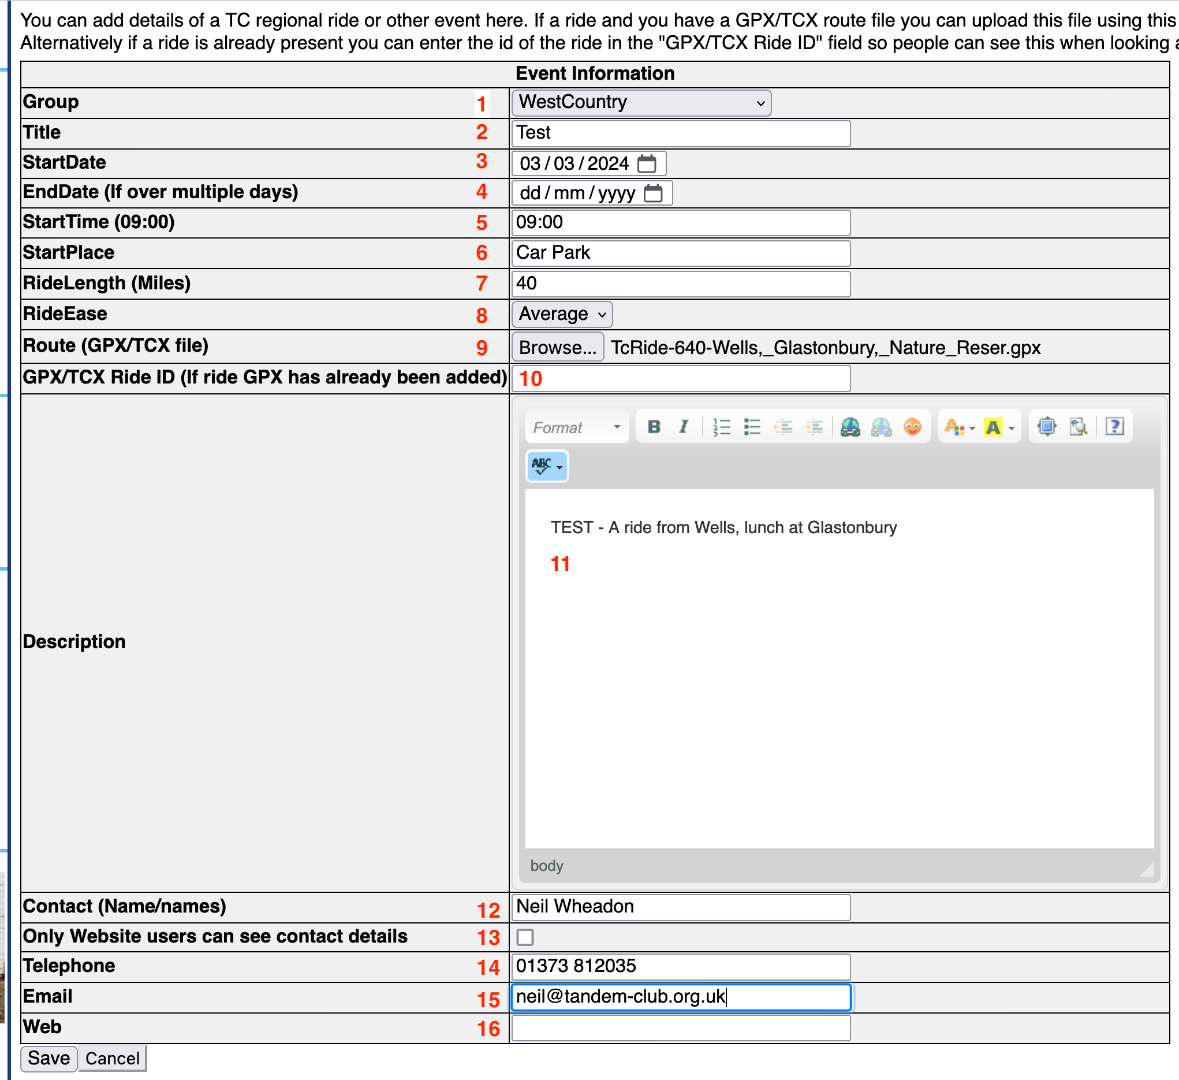Insert a smiley emoticon
1179x1080 pixels.
point(912,427)
